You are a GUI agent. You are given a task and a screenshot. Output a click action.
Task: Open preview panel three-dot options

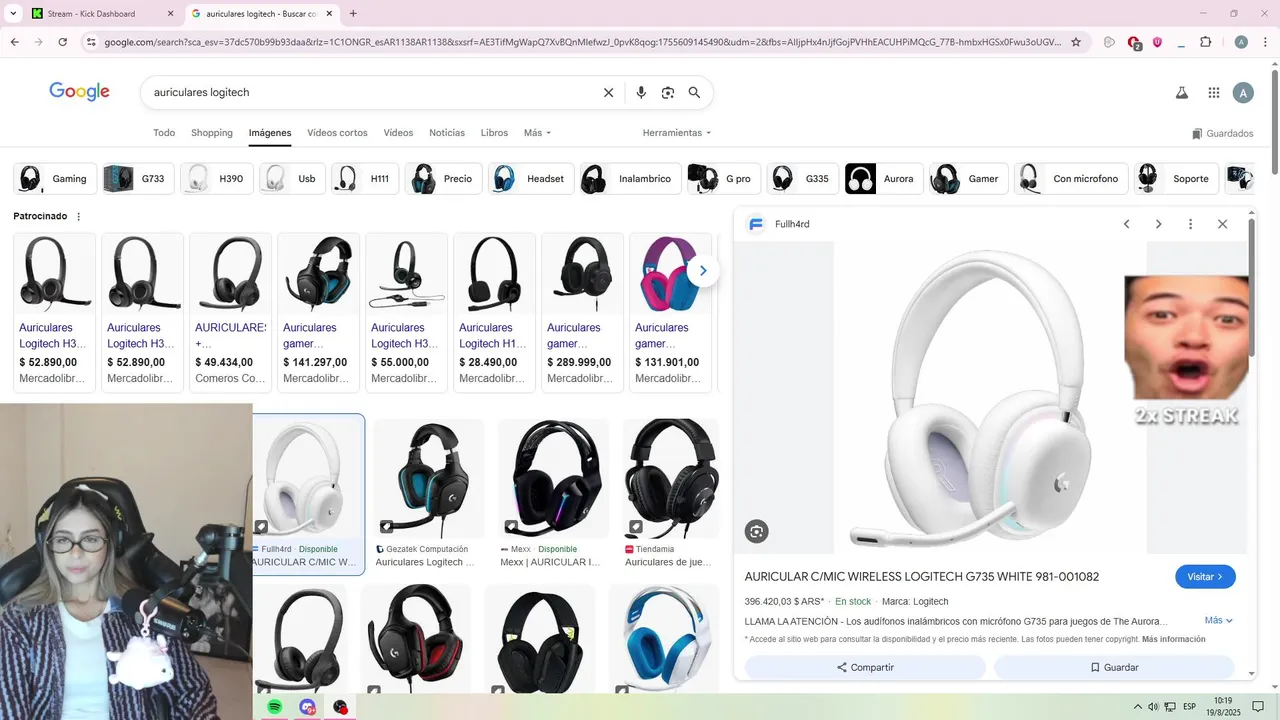click(1190, 224)
